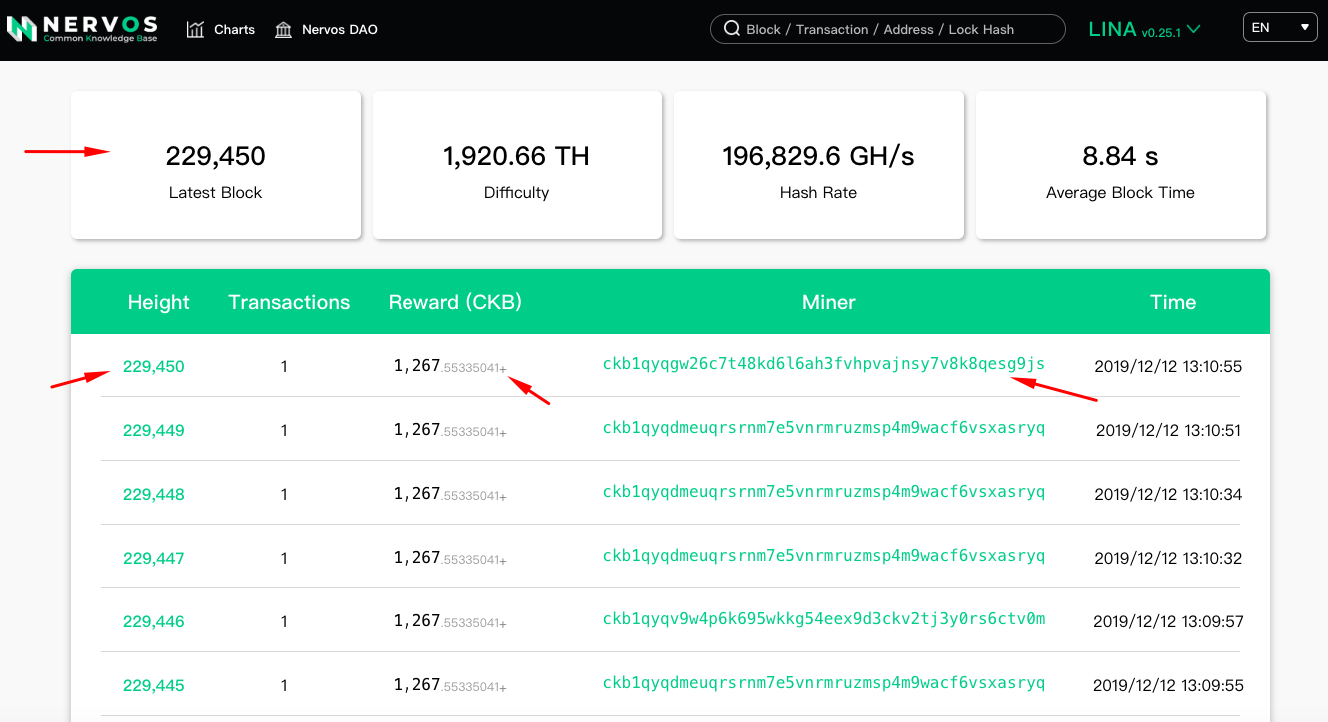Open block height 229,449 link

click(x=153, y=431)
